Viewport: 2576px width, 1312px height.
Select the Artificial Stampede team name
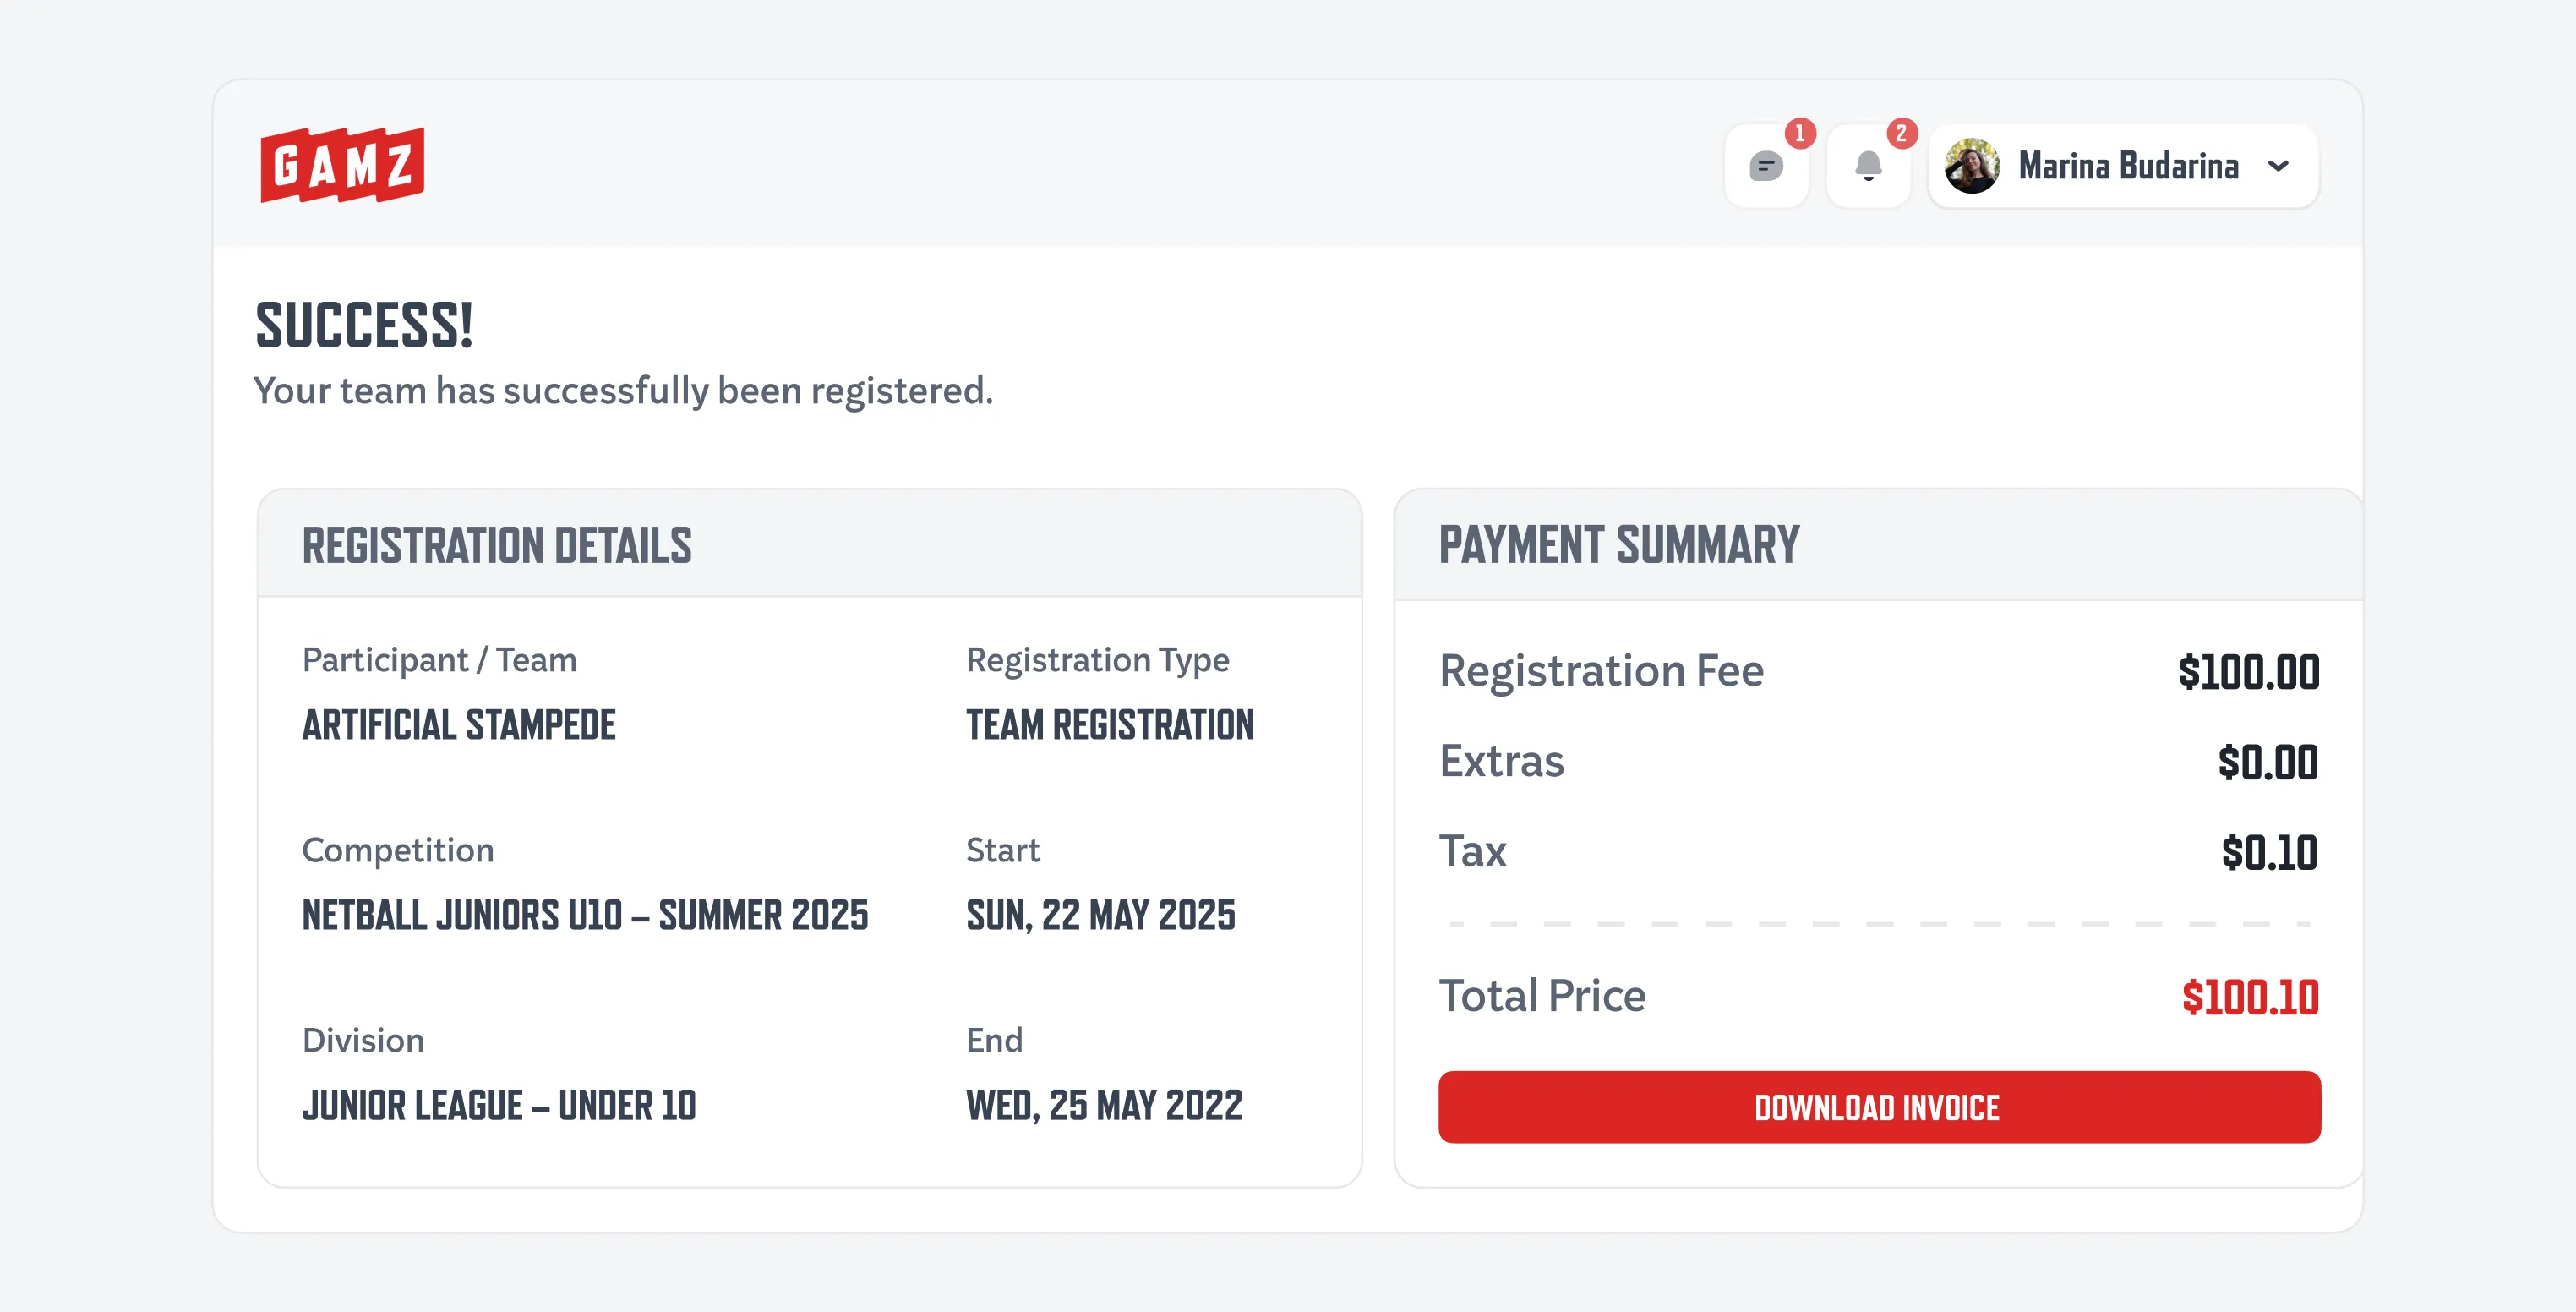click(x=459, y=725)
